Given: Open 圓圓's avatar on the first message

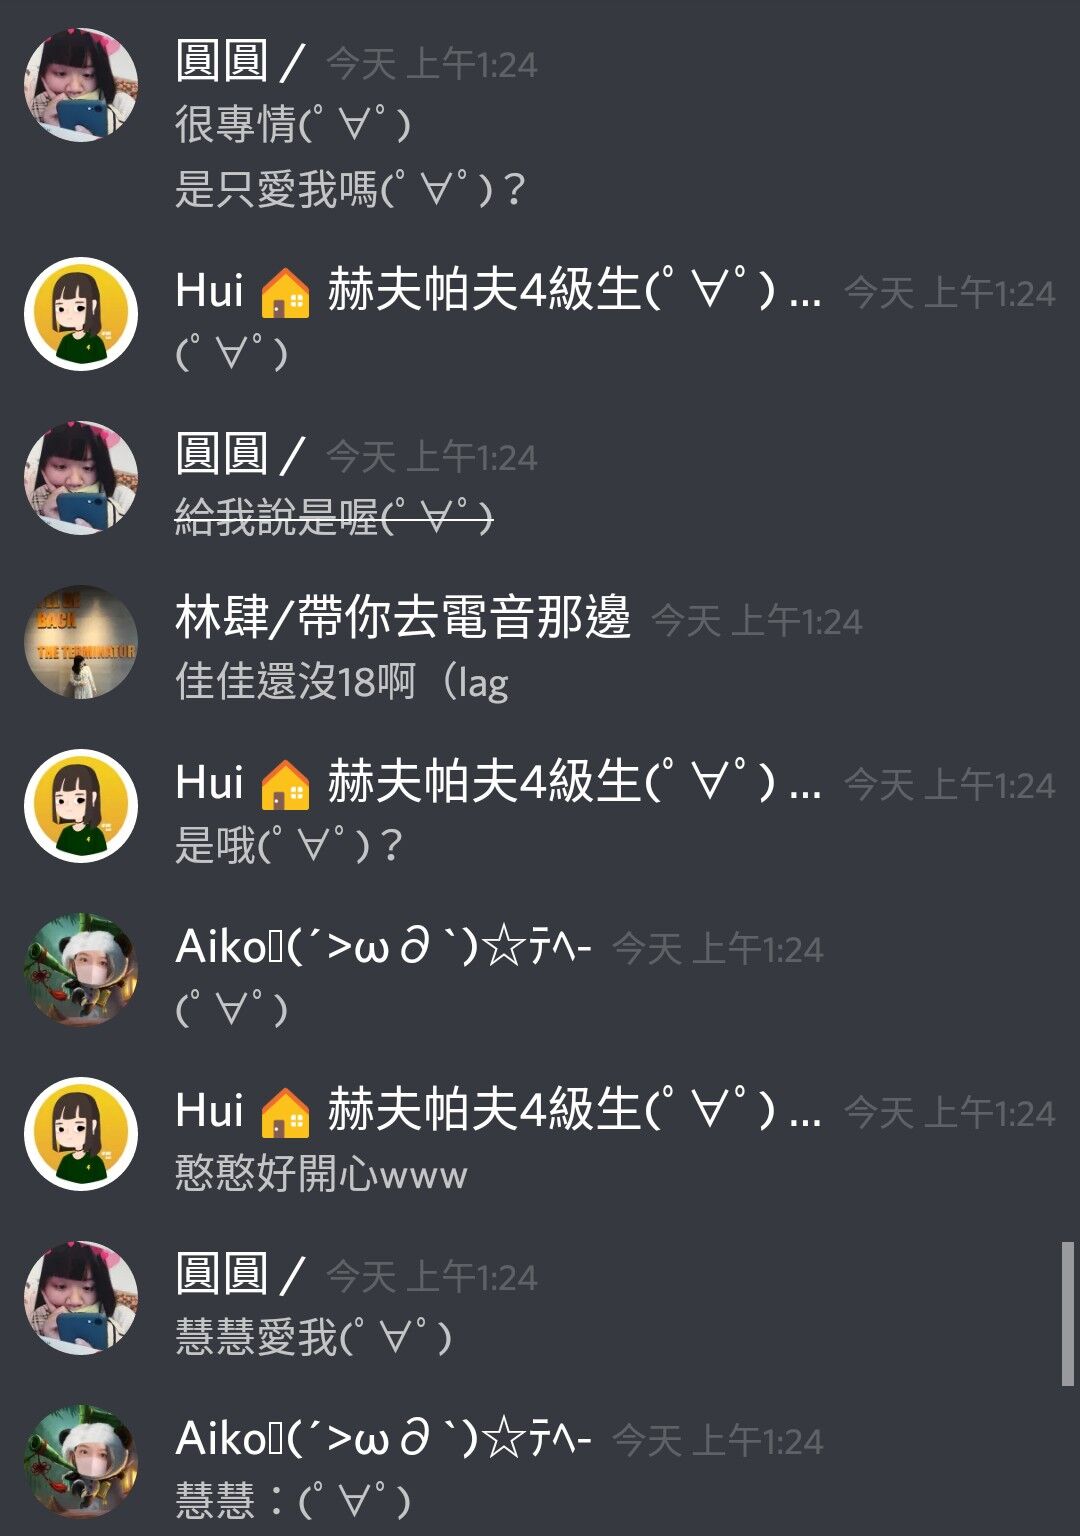Looking at the screenshot, I should coord(81,85).
